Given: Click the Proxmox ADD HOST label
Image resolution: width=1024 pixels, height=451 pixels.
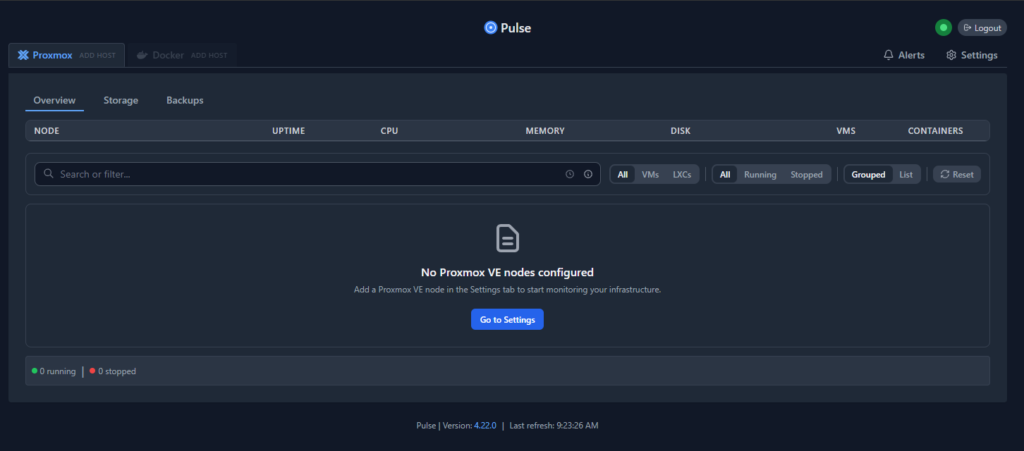Looking at the screenshot, I should [97, 55].
